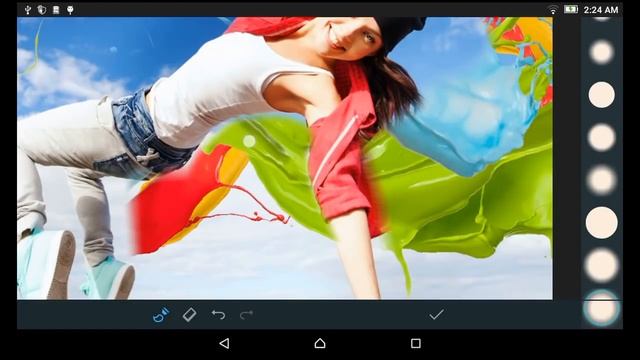Screen dimensions: 640x360
Task: Tap the SD card notification icon
Action: [56, 10]
